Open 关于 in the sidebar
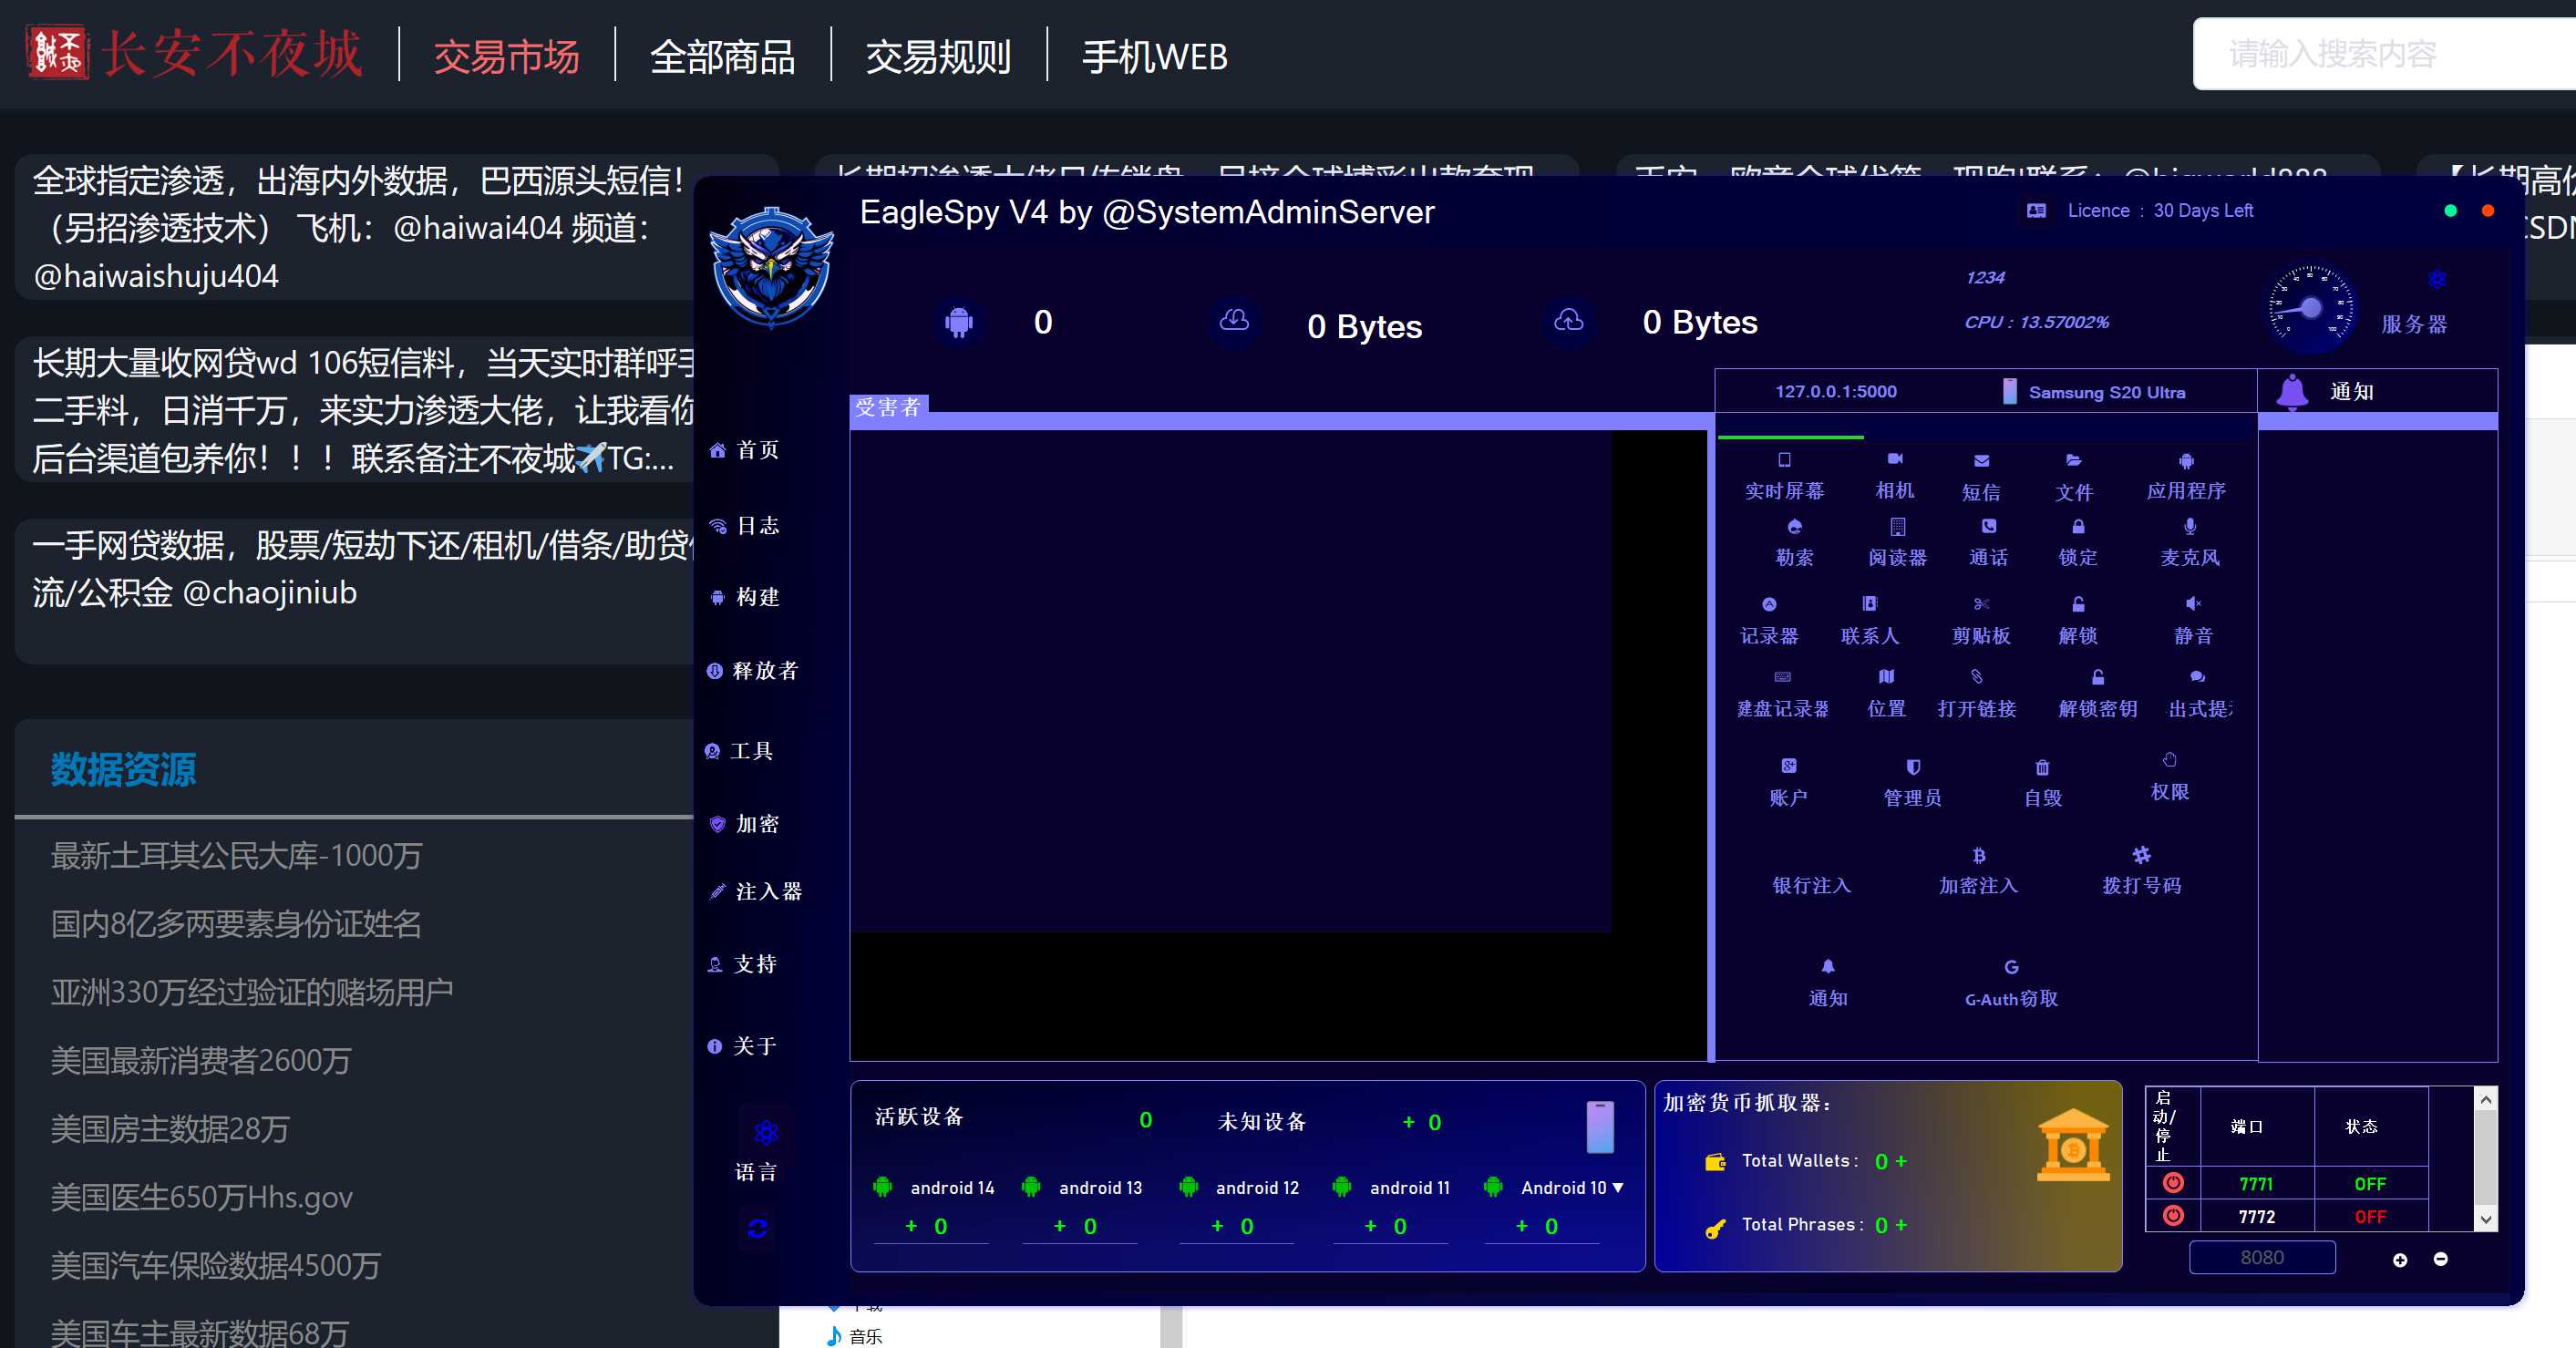Image resolution: width=2576 pixels, height=1348 pixels. [x=742, y=1046]
